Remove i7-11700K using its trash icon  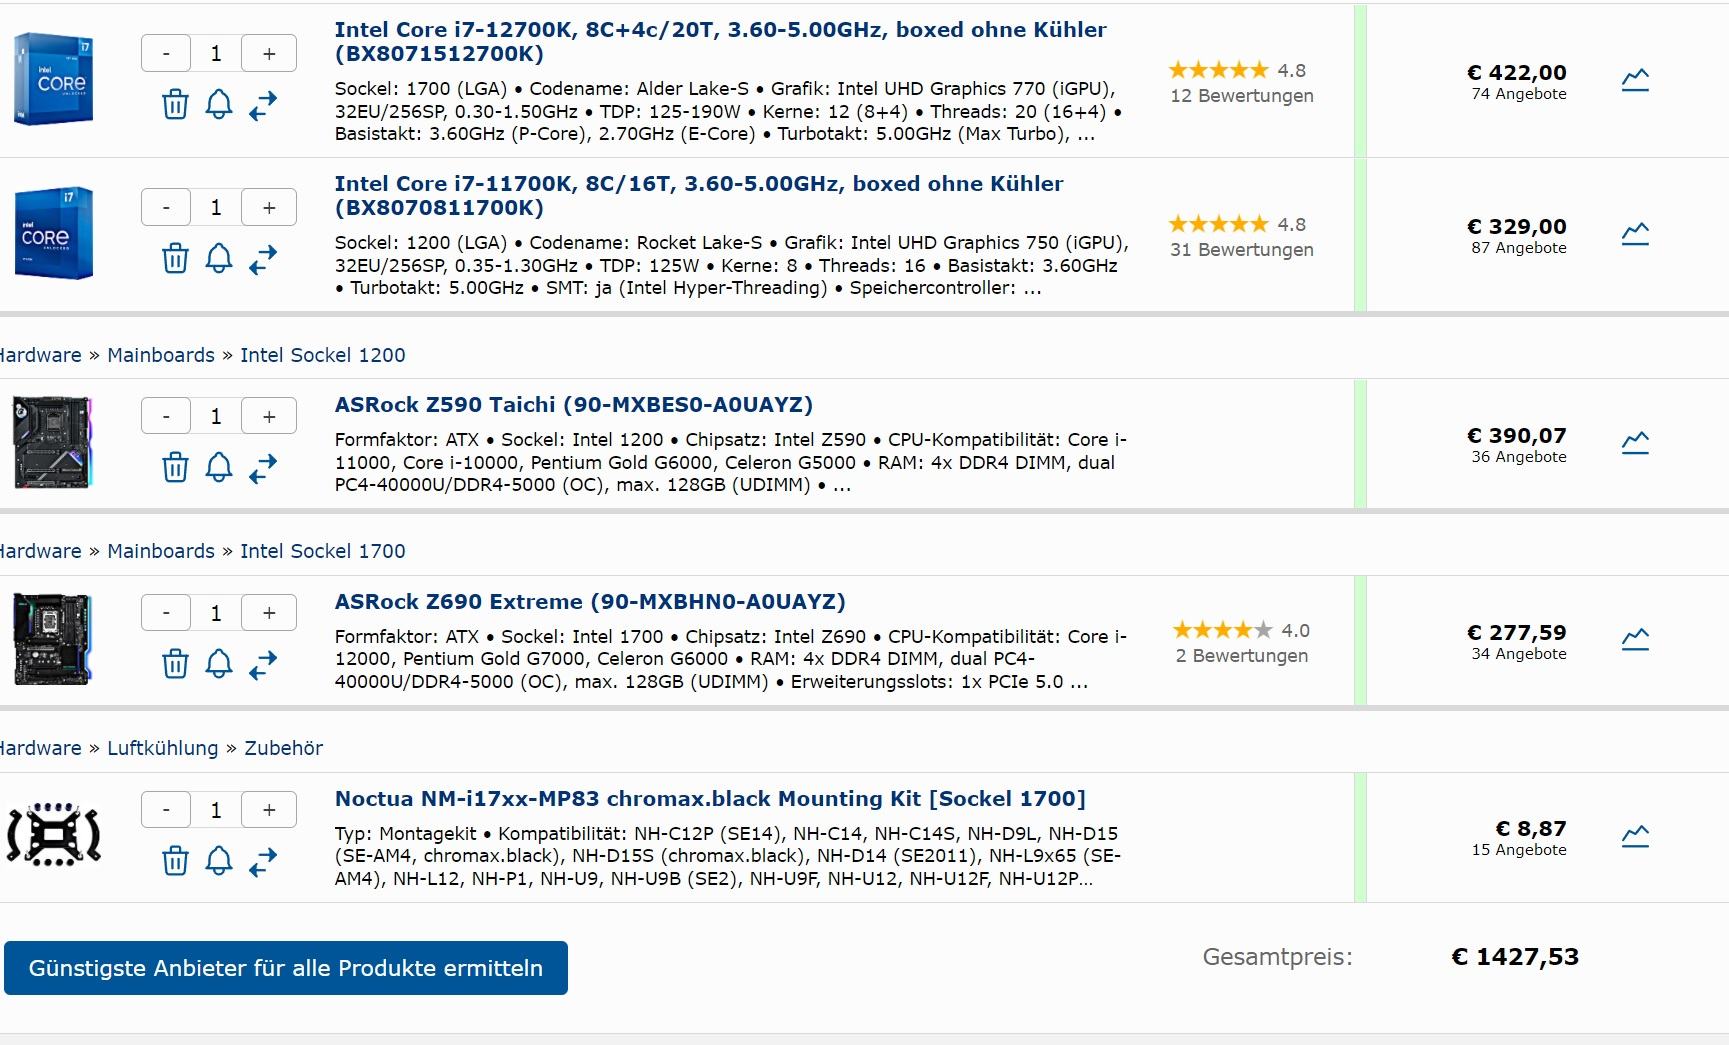[x=175, y=258]
